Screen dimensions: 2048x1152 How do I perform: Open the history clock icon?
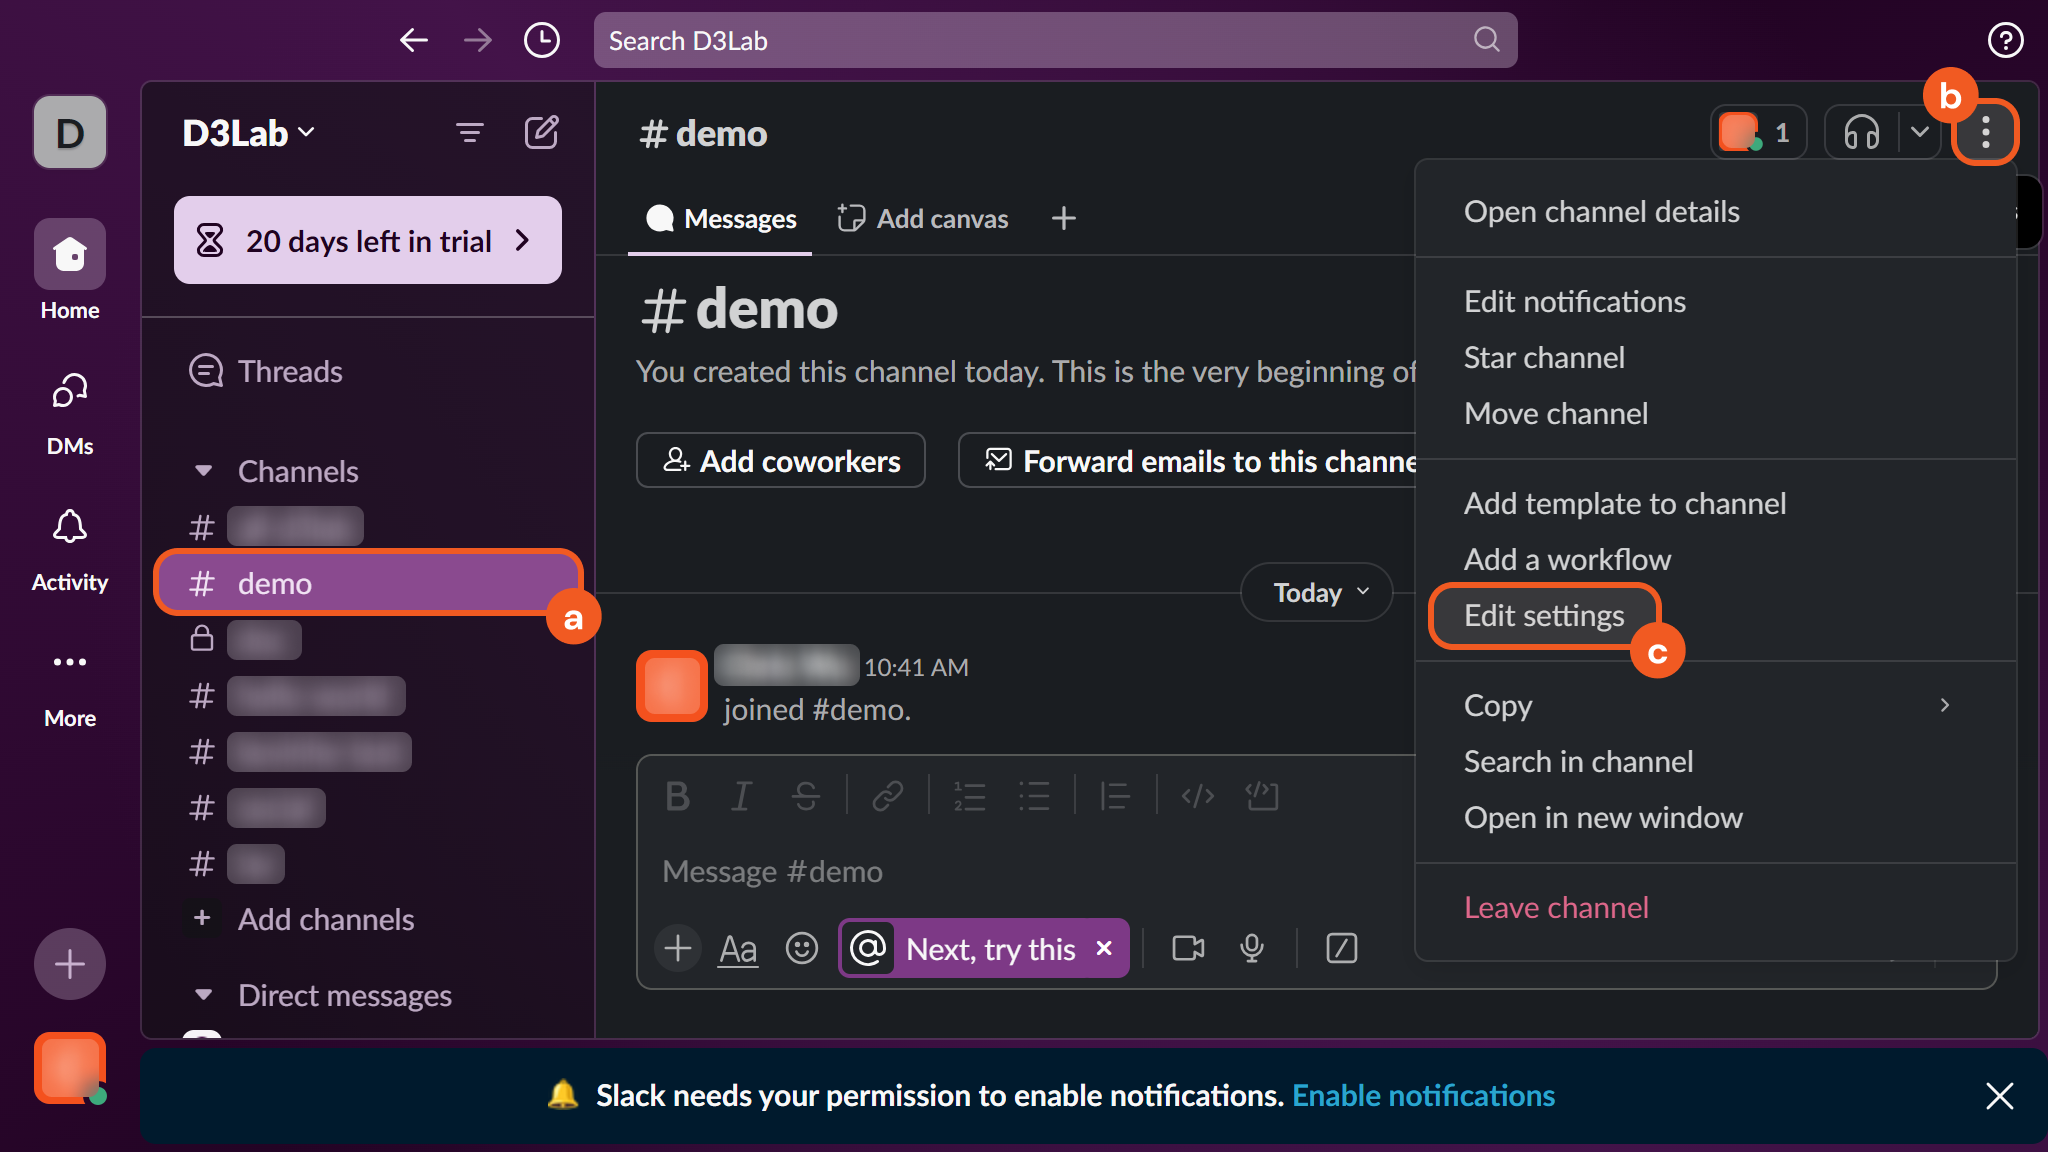pyautogui.click(x=541, y=40)
